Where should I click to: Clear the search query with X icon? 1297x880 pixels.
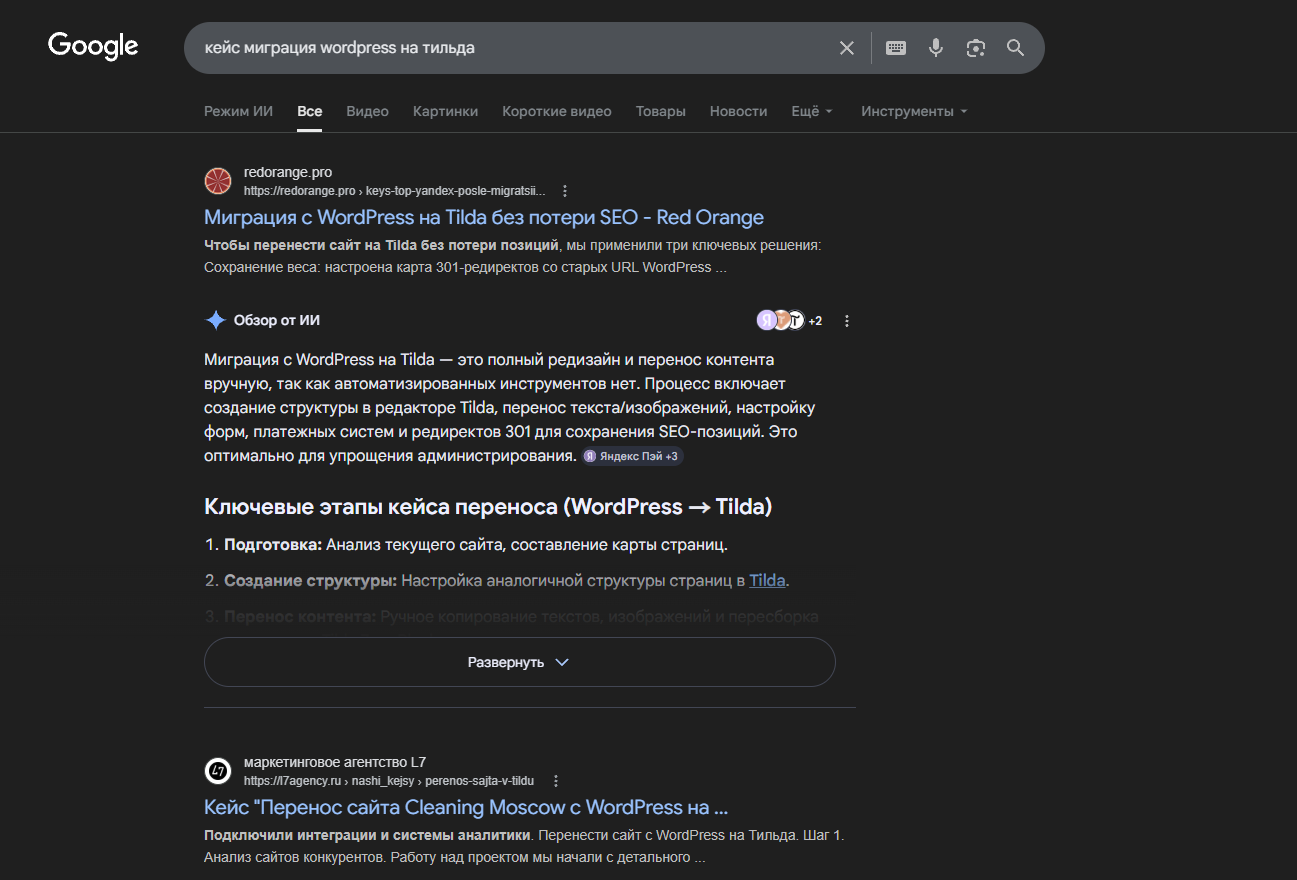coord(847,48)
